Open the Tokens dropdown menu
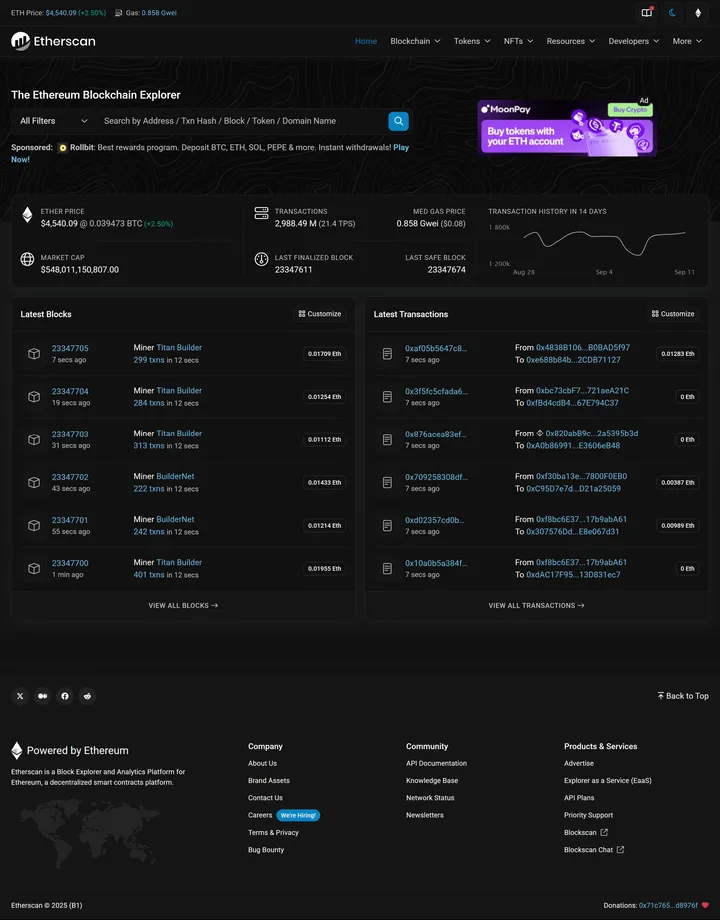The image size is (720, 920). (x=472, y=41)
